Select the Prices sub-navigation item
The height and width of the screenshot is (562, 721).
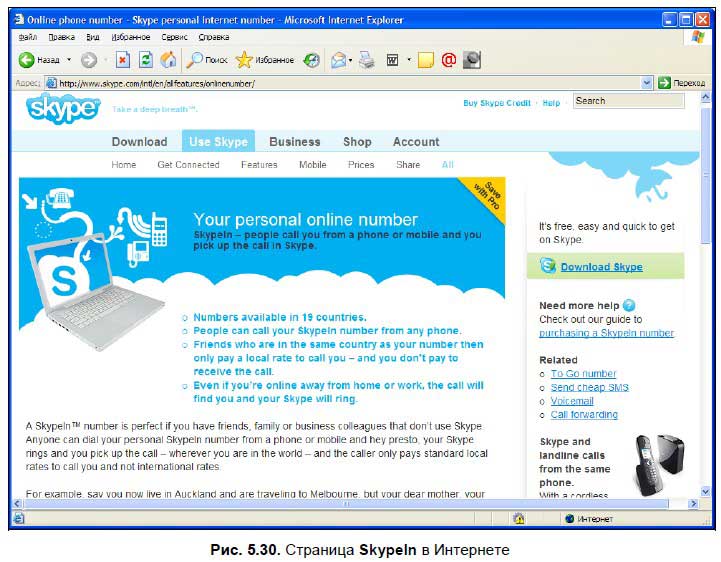[x=361, y=165]
